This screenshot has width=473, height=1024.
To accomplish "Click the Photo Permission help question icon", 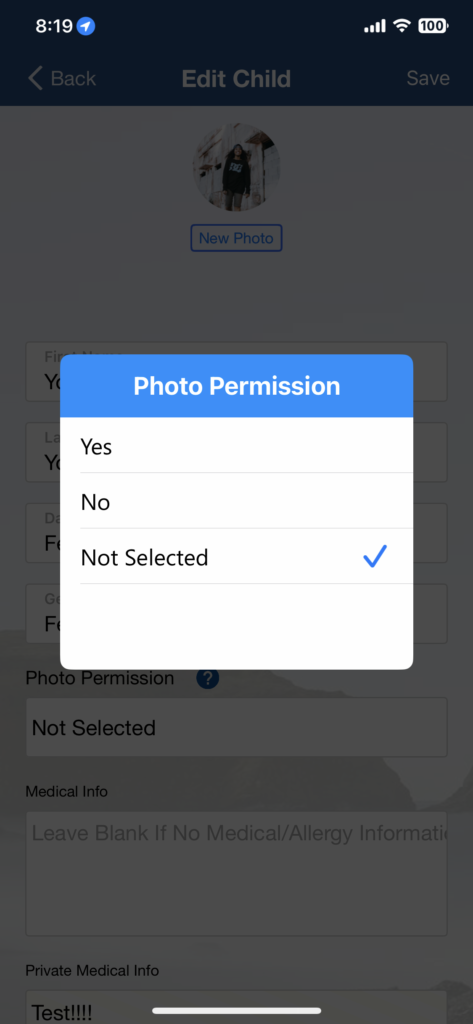I will coord(208,678).
